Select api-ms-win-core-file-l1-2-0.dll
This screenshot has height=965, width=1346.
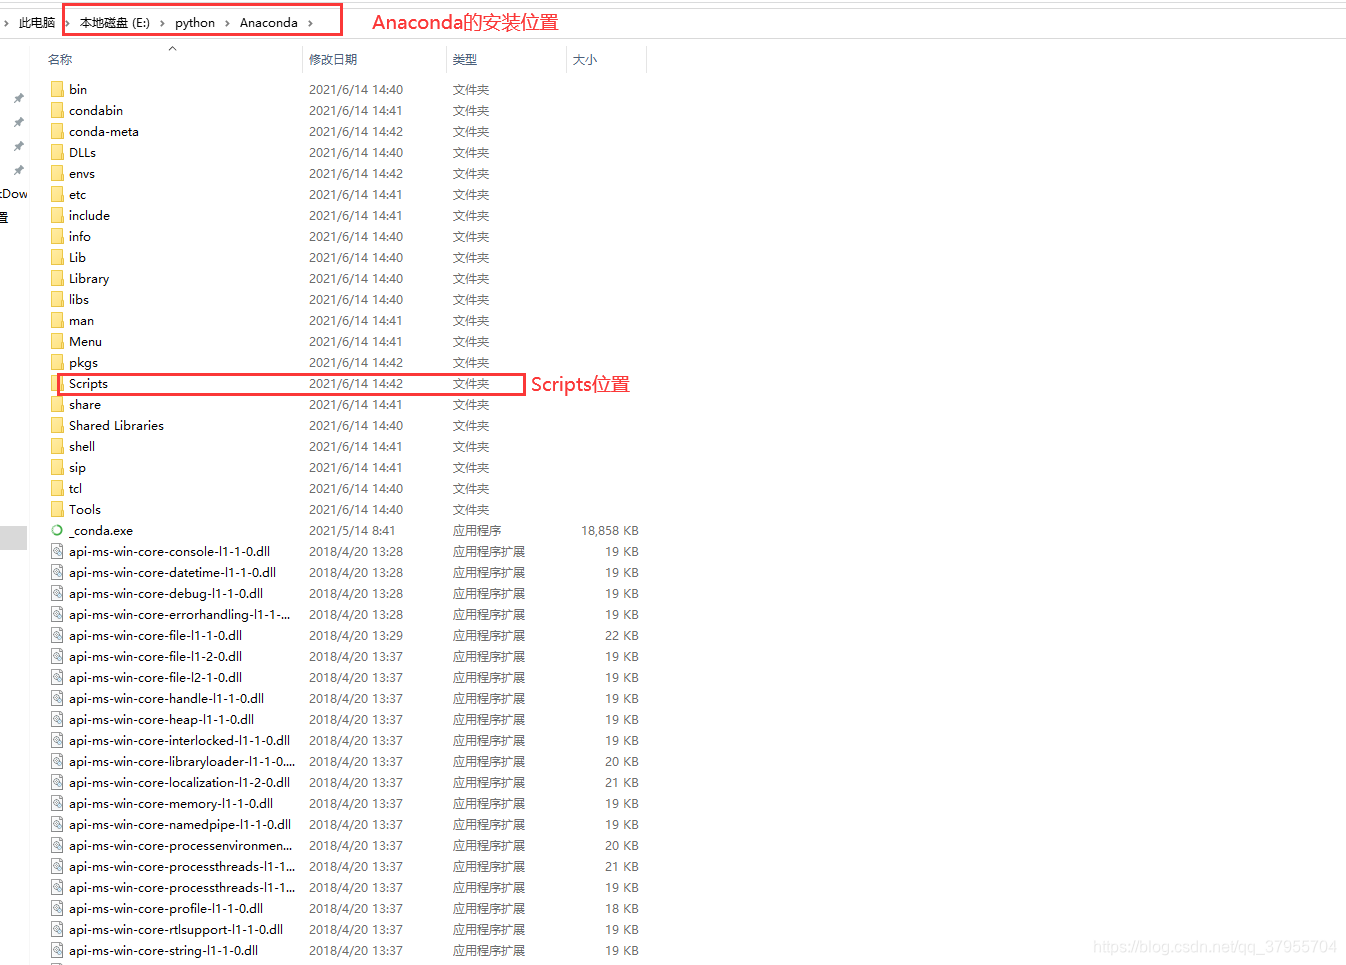coord(155,656)
